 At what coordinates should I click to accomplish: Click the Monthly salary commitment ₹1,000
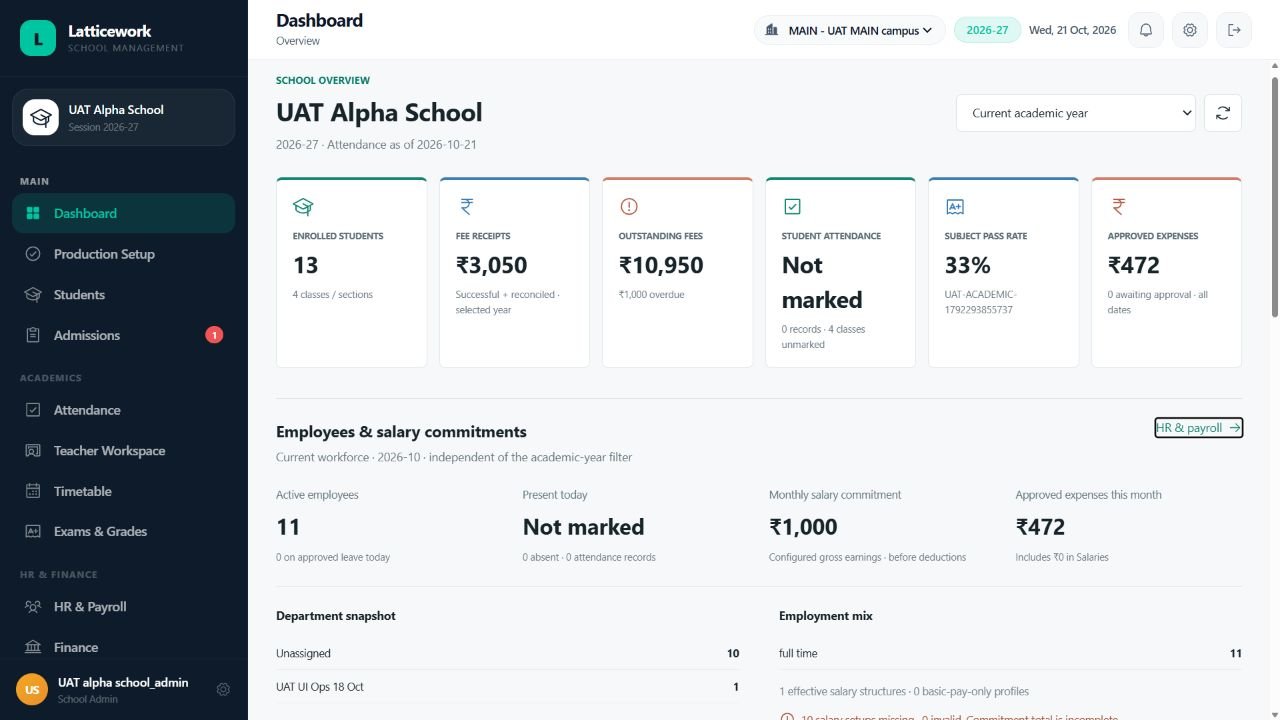pyautogui.click(x=803, y=527)
